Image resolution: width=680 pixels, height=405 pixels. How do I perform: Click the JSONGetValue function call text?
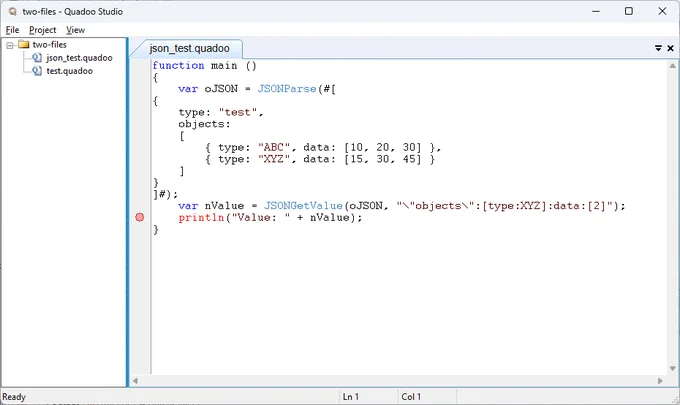coord(303,206)
